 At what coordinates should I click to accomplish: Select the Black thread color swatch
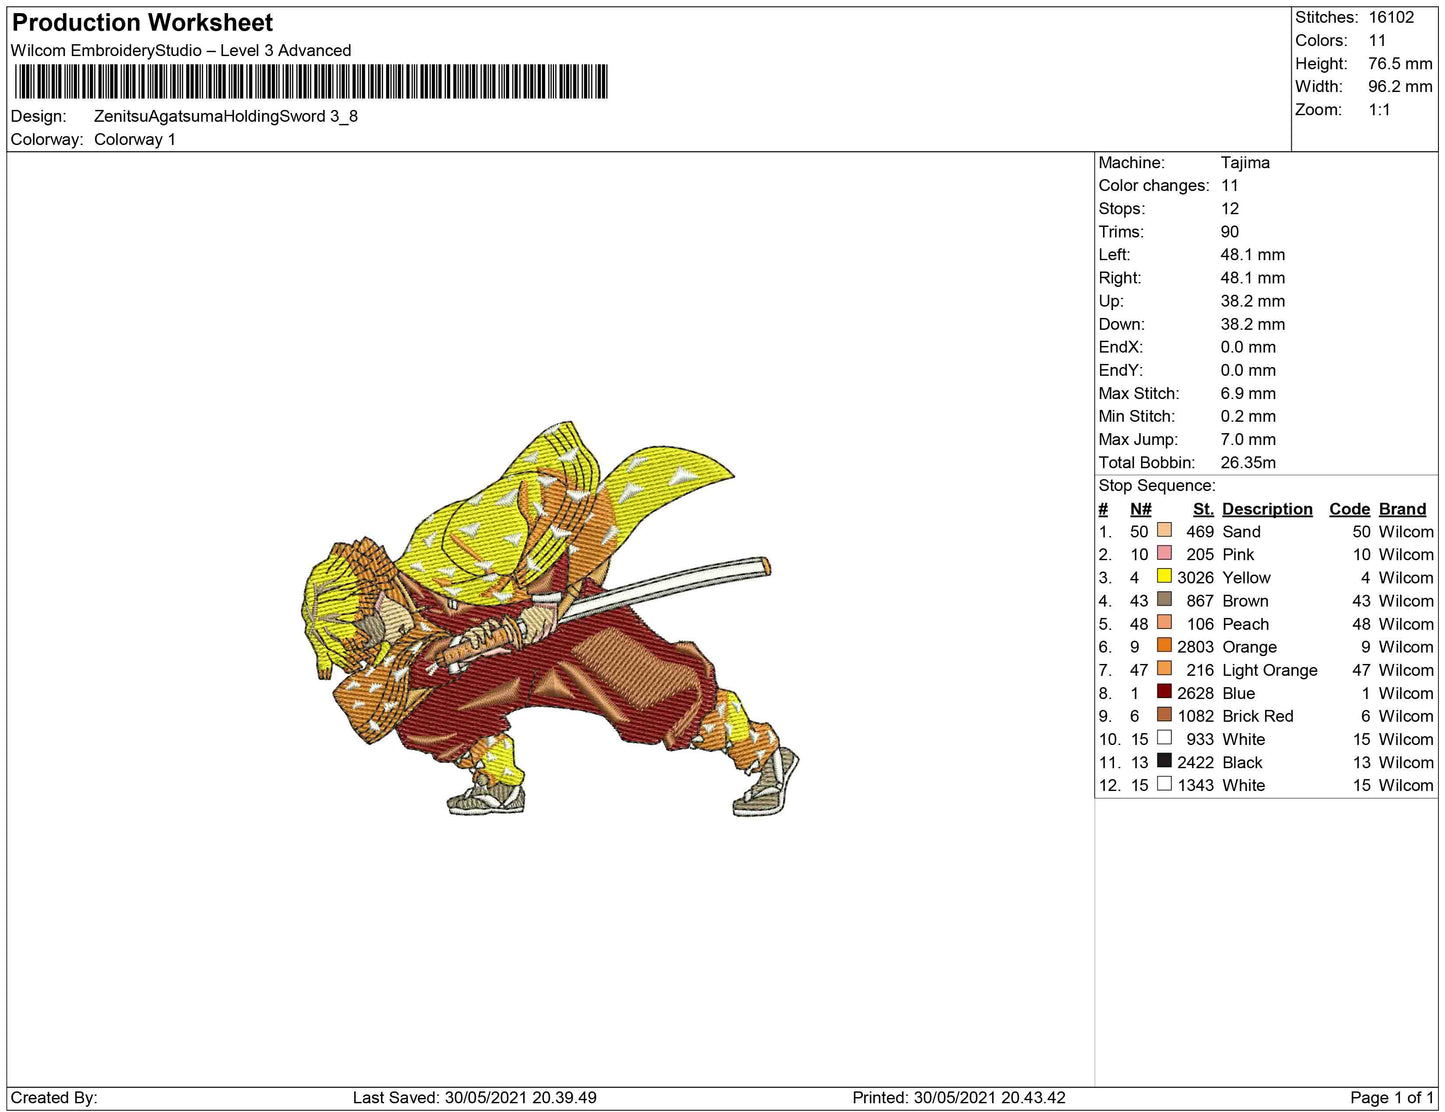pyautogui.click(x=1164, y=760)
